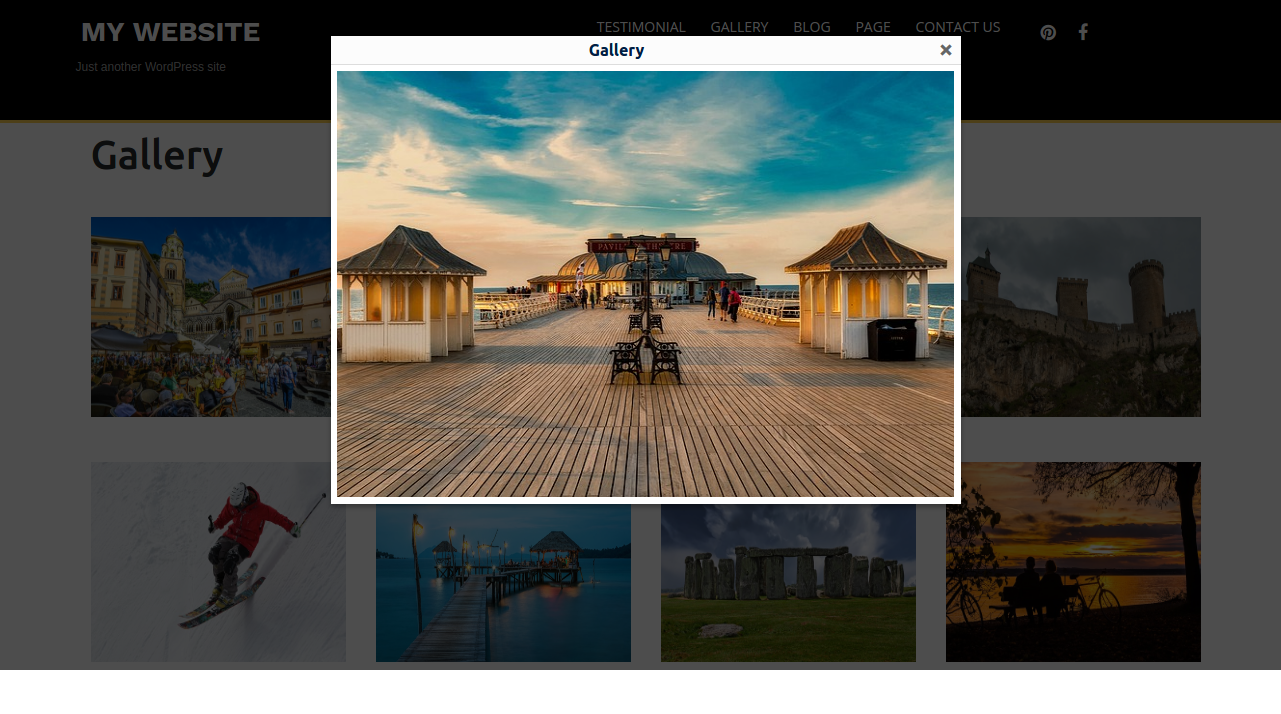Click the MY WEBSITE site title
The image size is (1281, 714).
[170, 32]
